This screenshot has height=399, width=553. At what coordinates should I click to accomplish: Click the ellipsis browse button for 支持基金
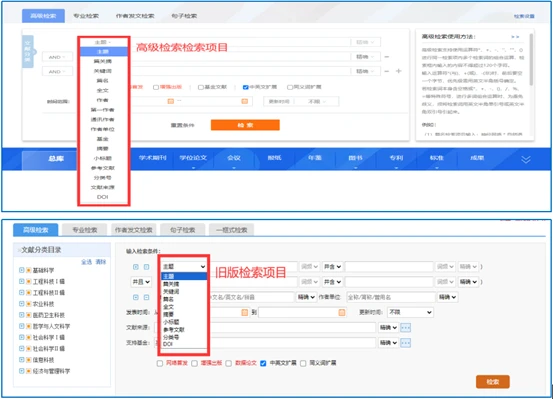click(x=406, y=343)
